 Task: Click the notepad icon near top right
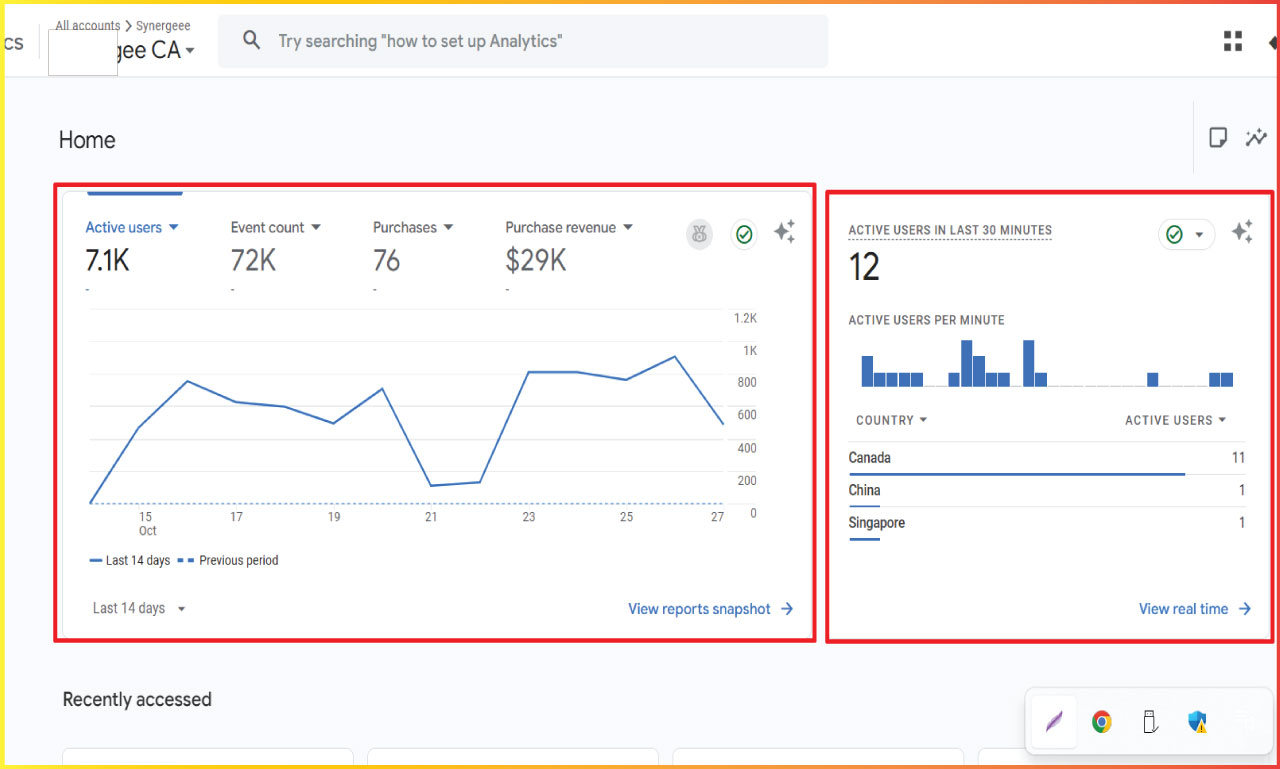[1218, 137]
